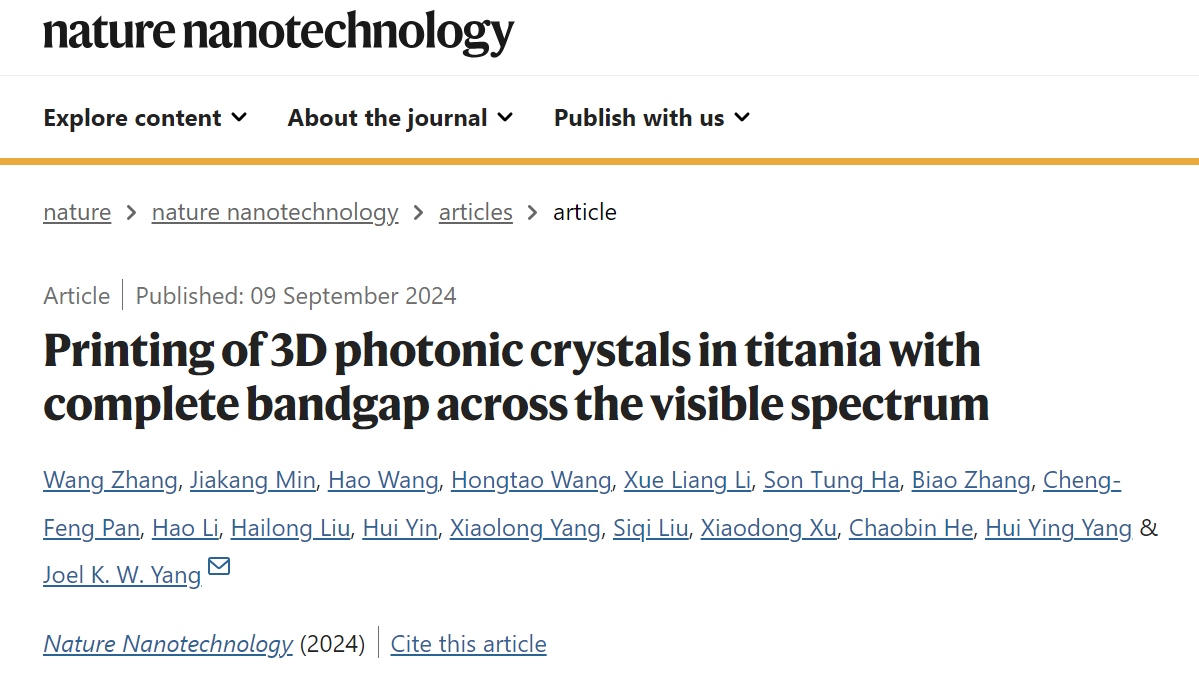Open the About the journal menu
Screen dimensions: 1199x681
[400, 118]
